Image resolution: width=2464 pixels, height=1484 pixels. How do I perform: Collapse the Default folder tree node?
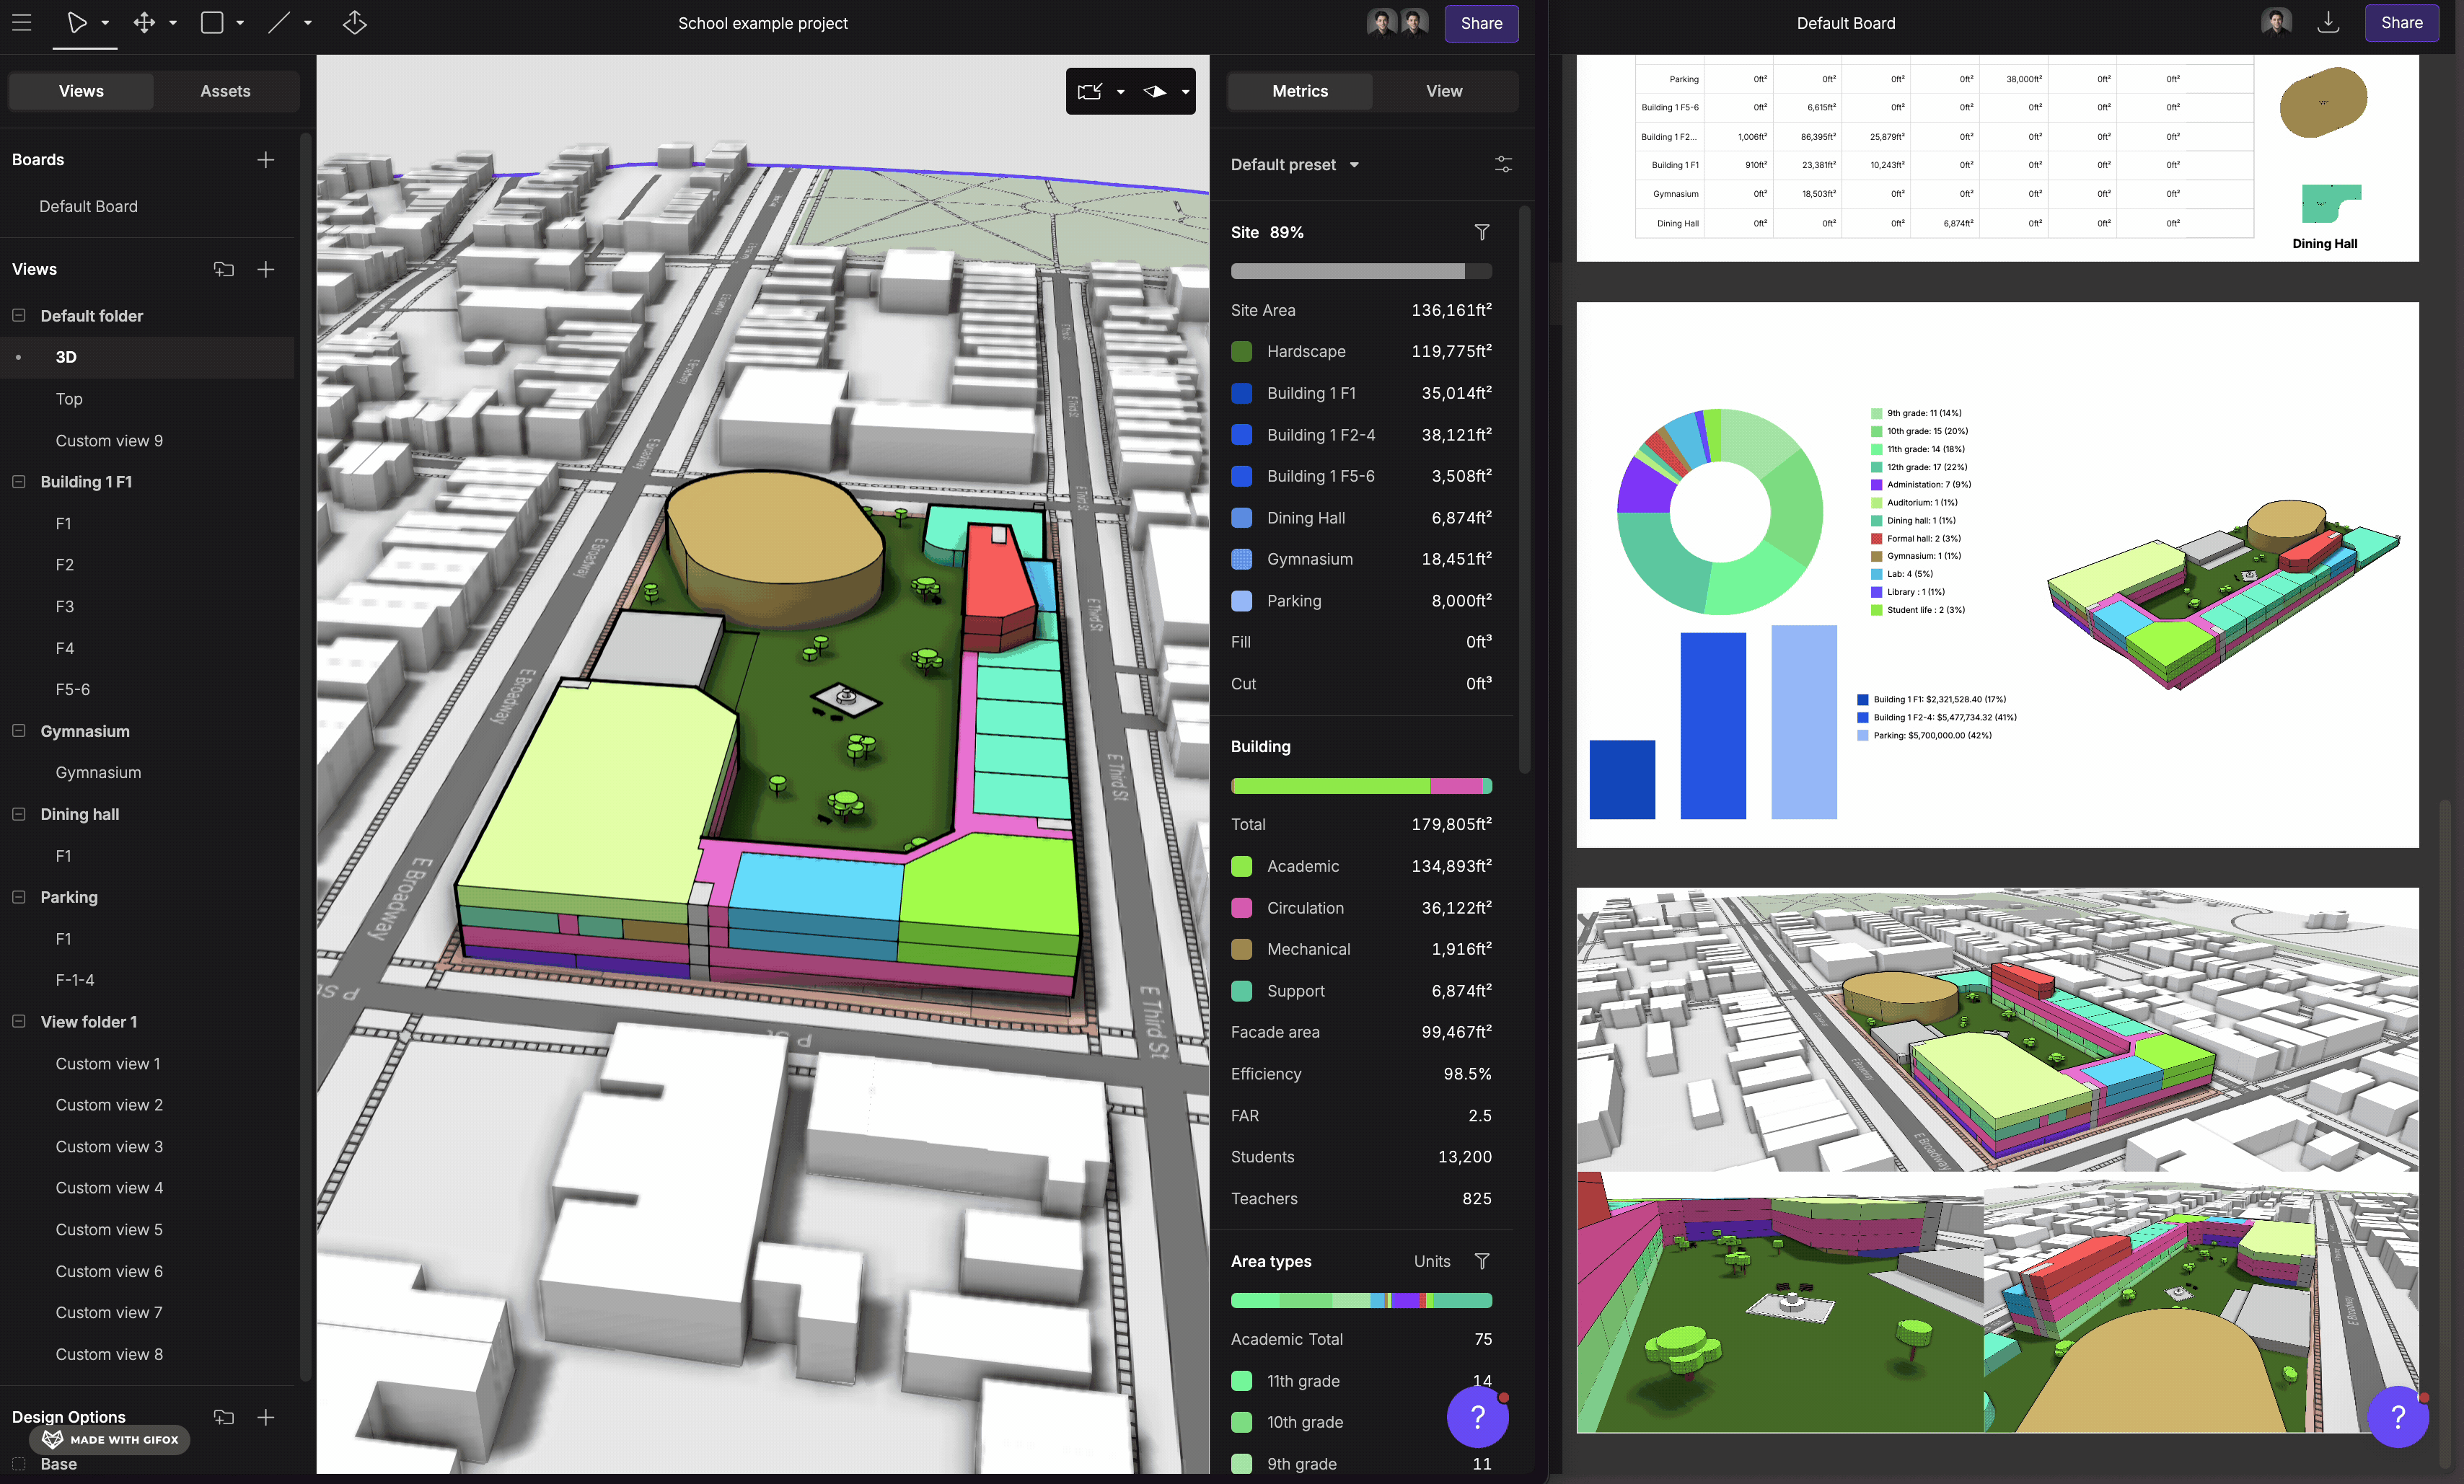click(18, 315)
